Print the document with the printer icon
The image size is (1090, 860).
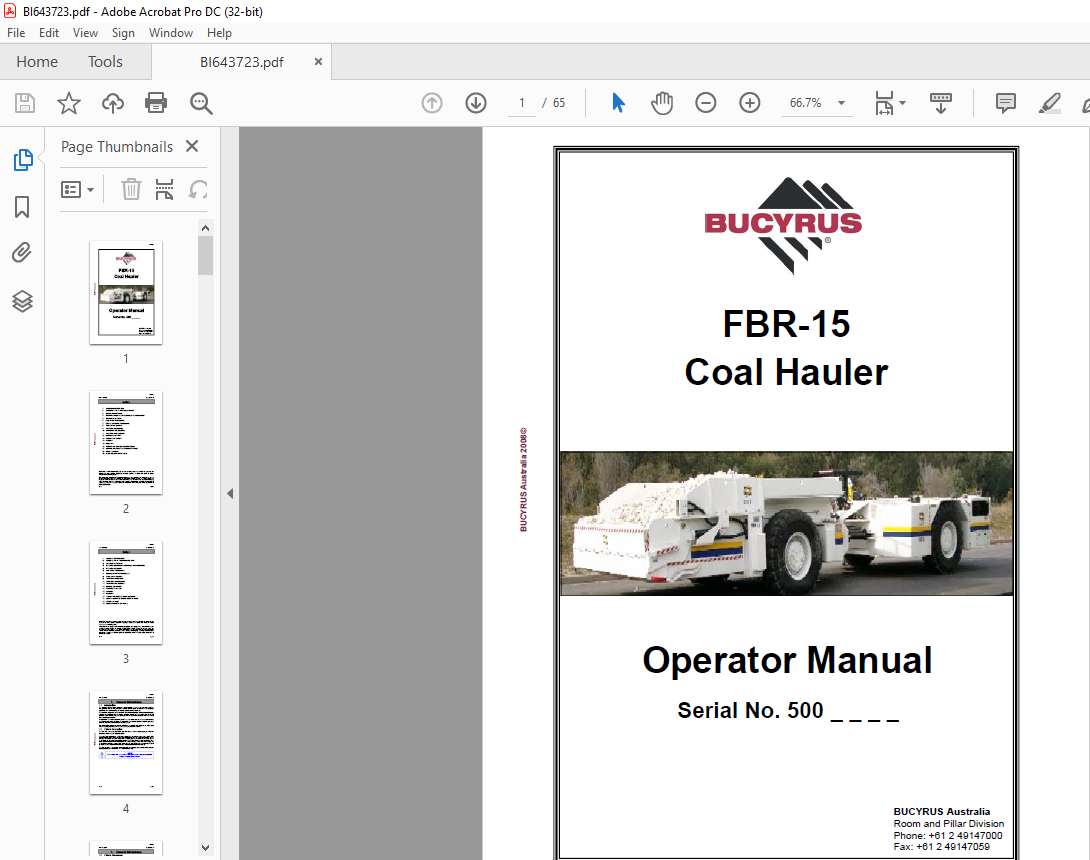[x=156, y=103]
